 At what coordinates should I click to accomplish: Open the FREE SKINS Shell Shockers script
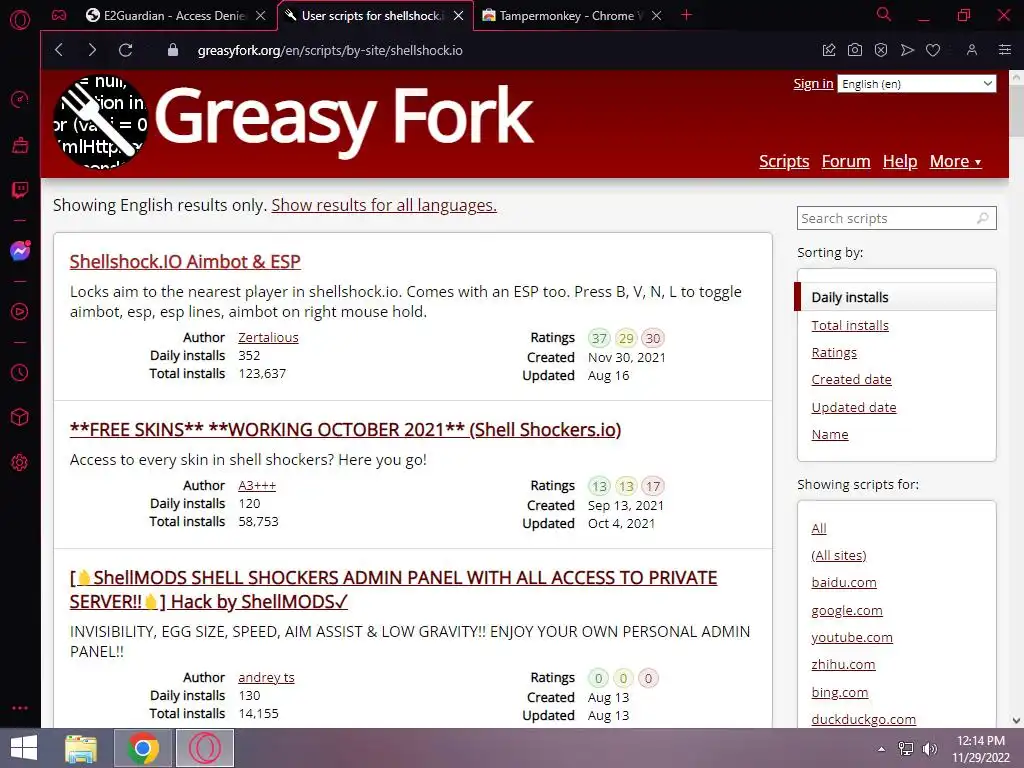coord(345,430)
